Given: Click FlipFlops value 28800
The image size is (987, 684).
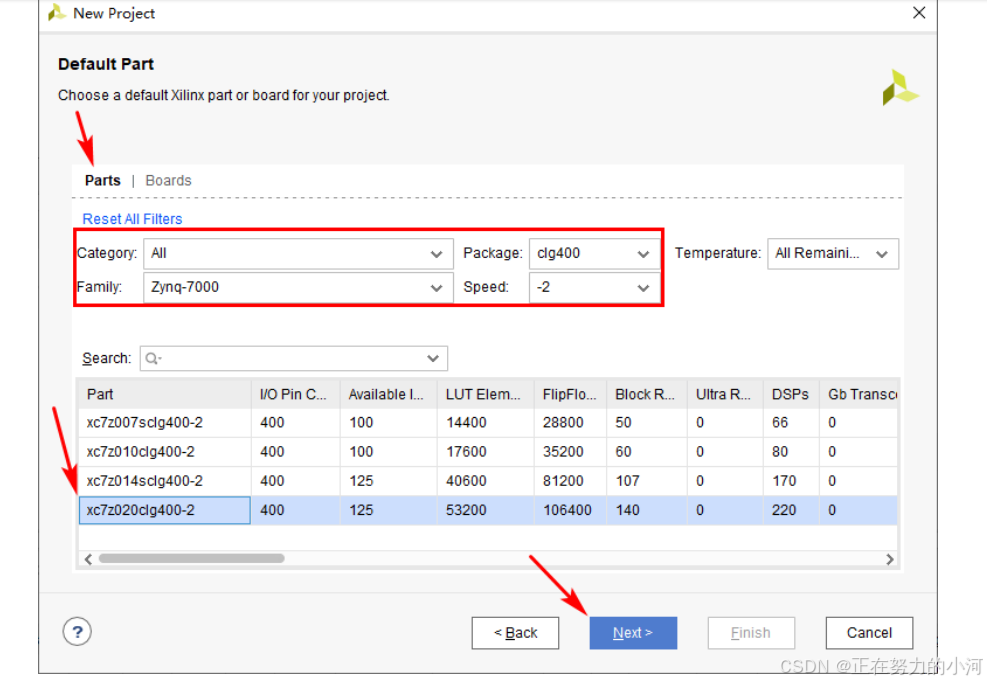Looking at the screenshot, I should point(563,422).
